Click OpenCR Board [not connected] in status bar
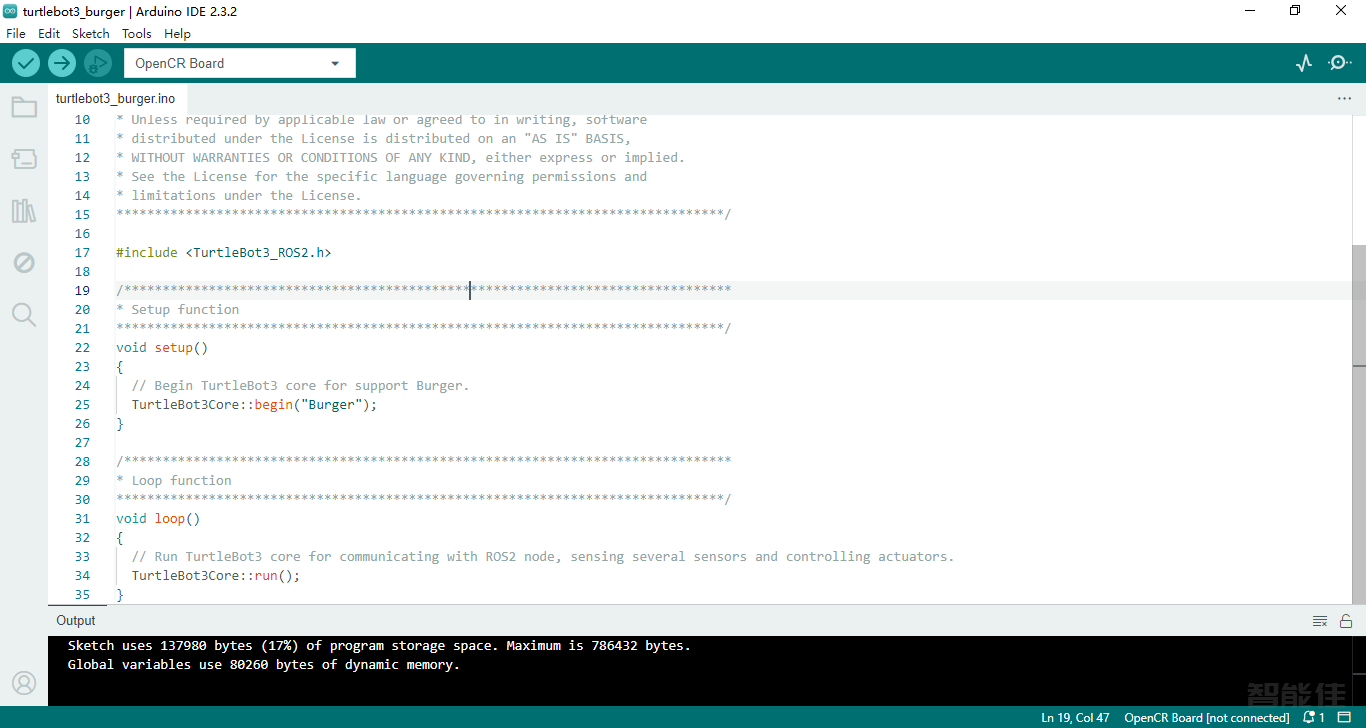Screen dimensions: 1366x728 pyautogui.click(x=1206, y=717)
